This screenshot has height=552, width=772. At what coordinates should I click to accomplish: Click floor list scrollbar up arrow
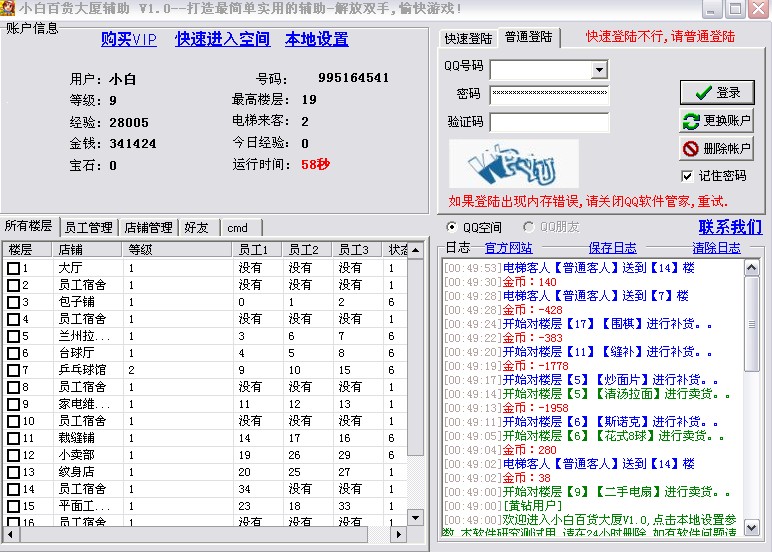416,250
